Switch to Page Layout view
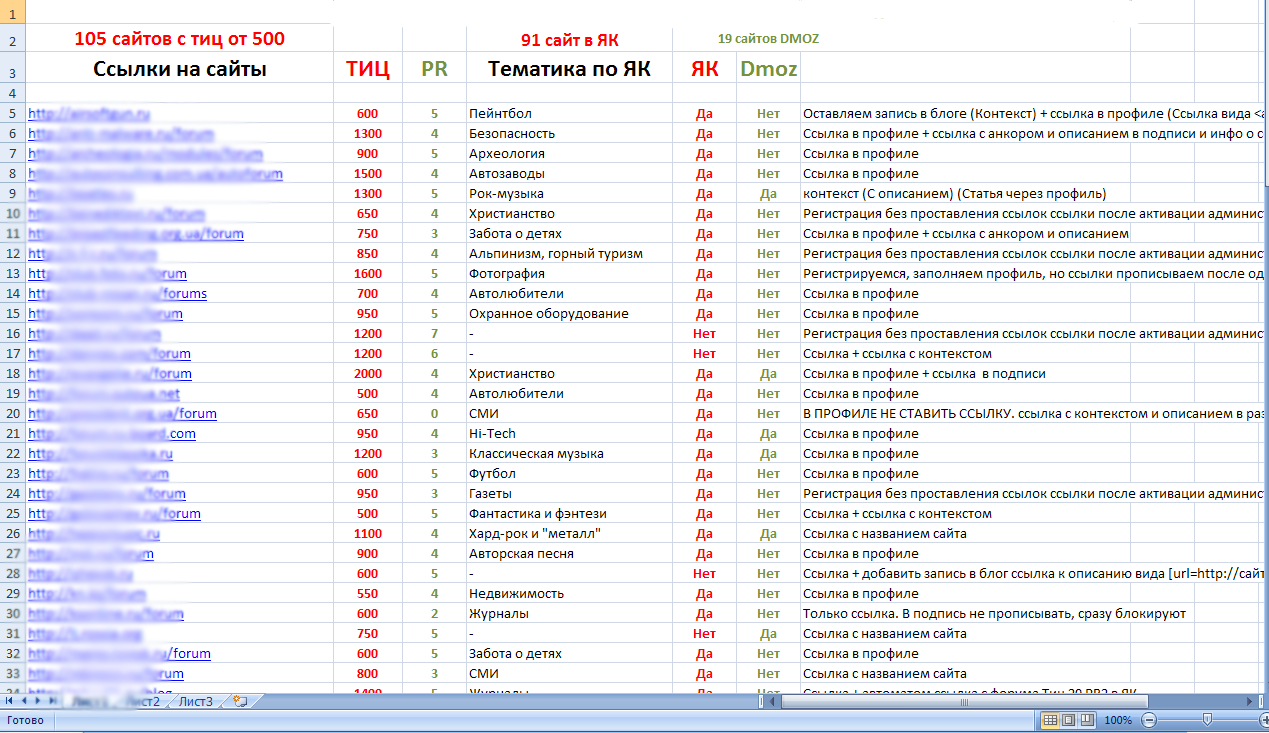1269x733 pixels. (x=1068, y=720)
